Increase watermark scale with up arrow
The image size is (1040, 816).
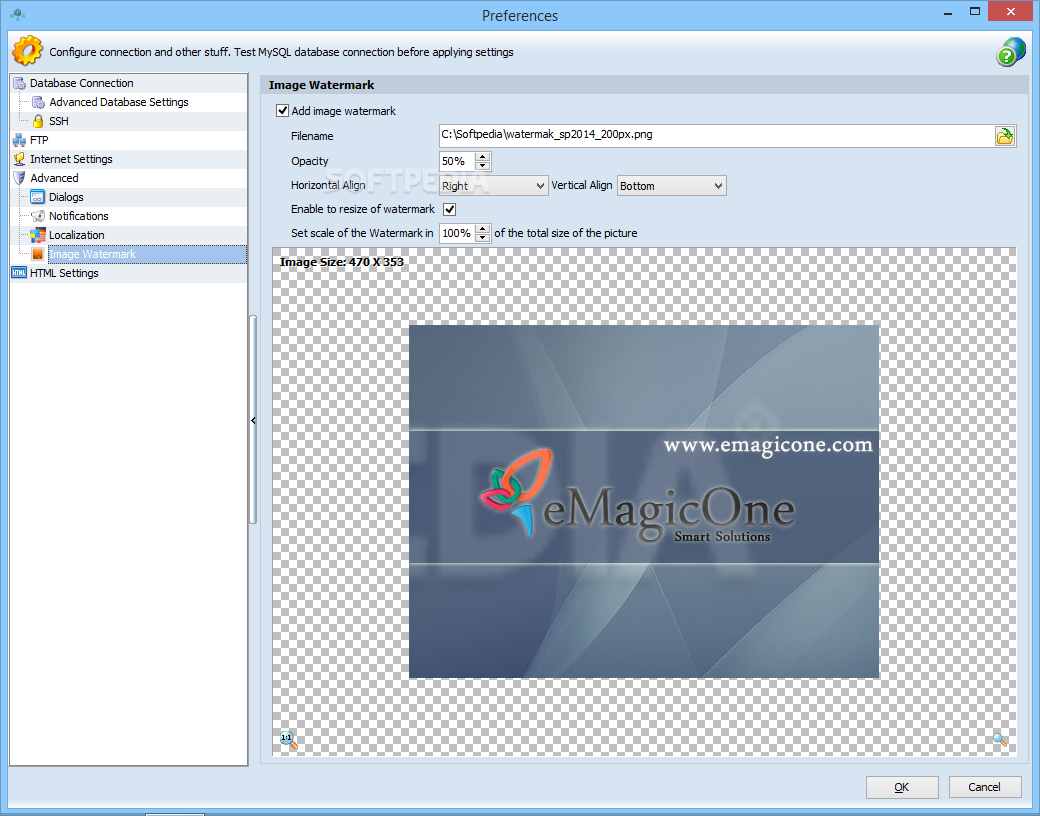[x=483, y=229]
